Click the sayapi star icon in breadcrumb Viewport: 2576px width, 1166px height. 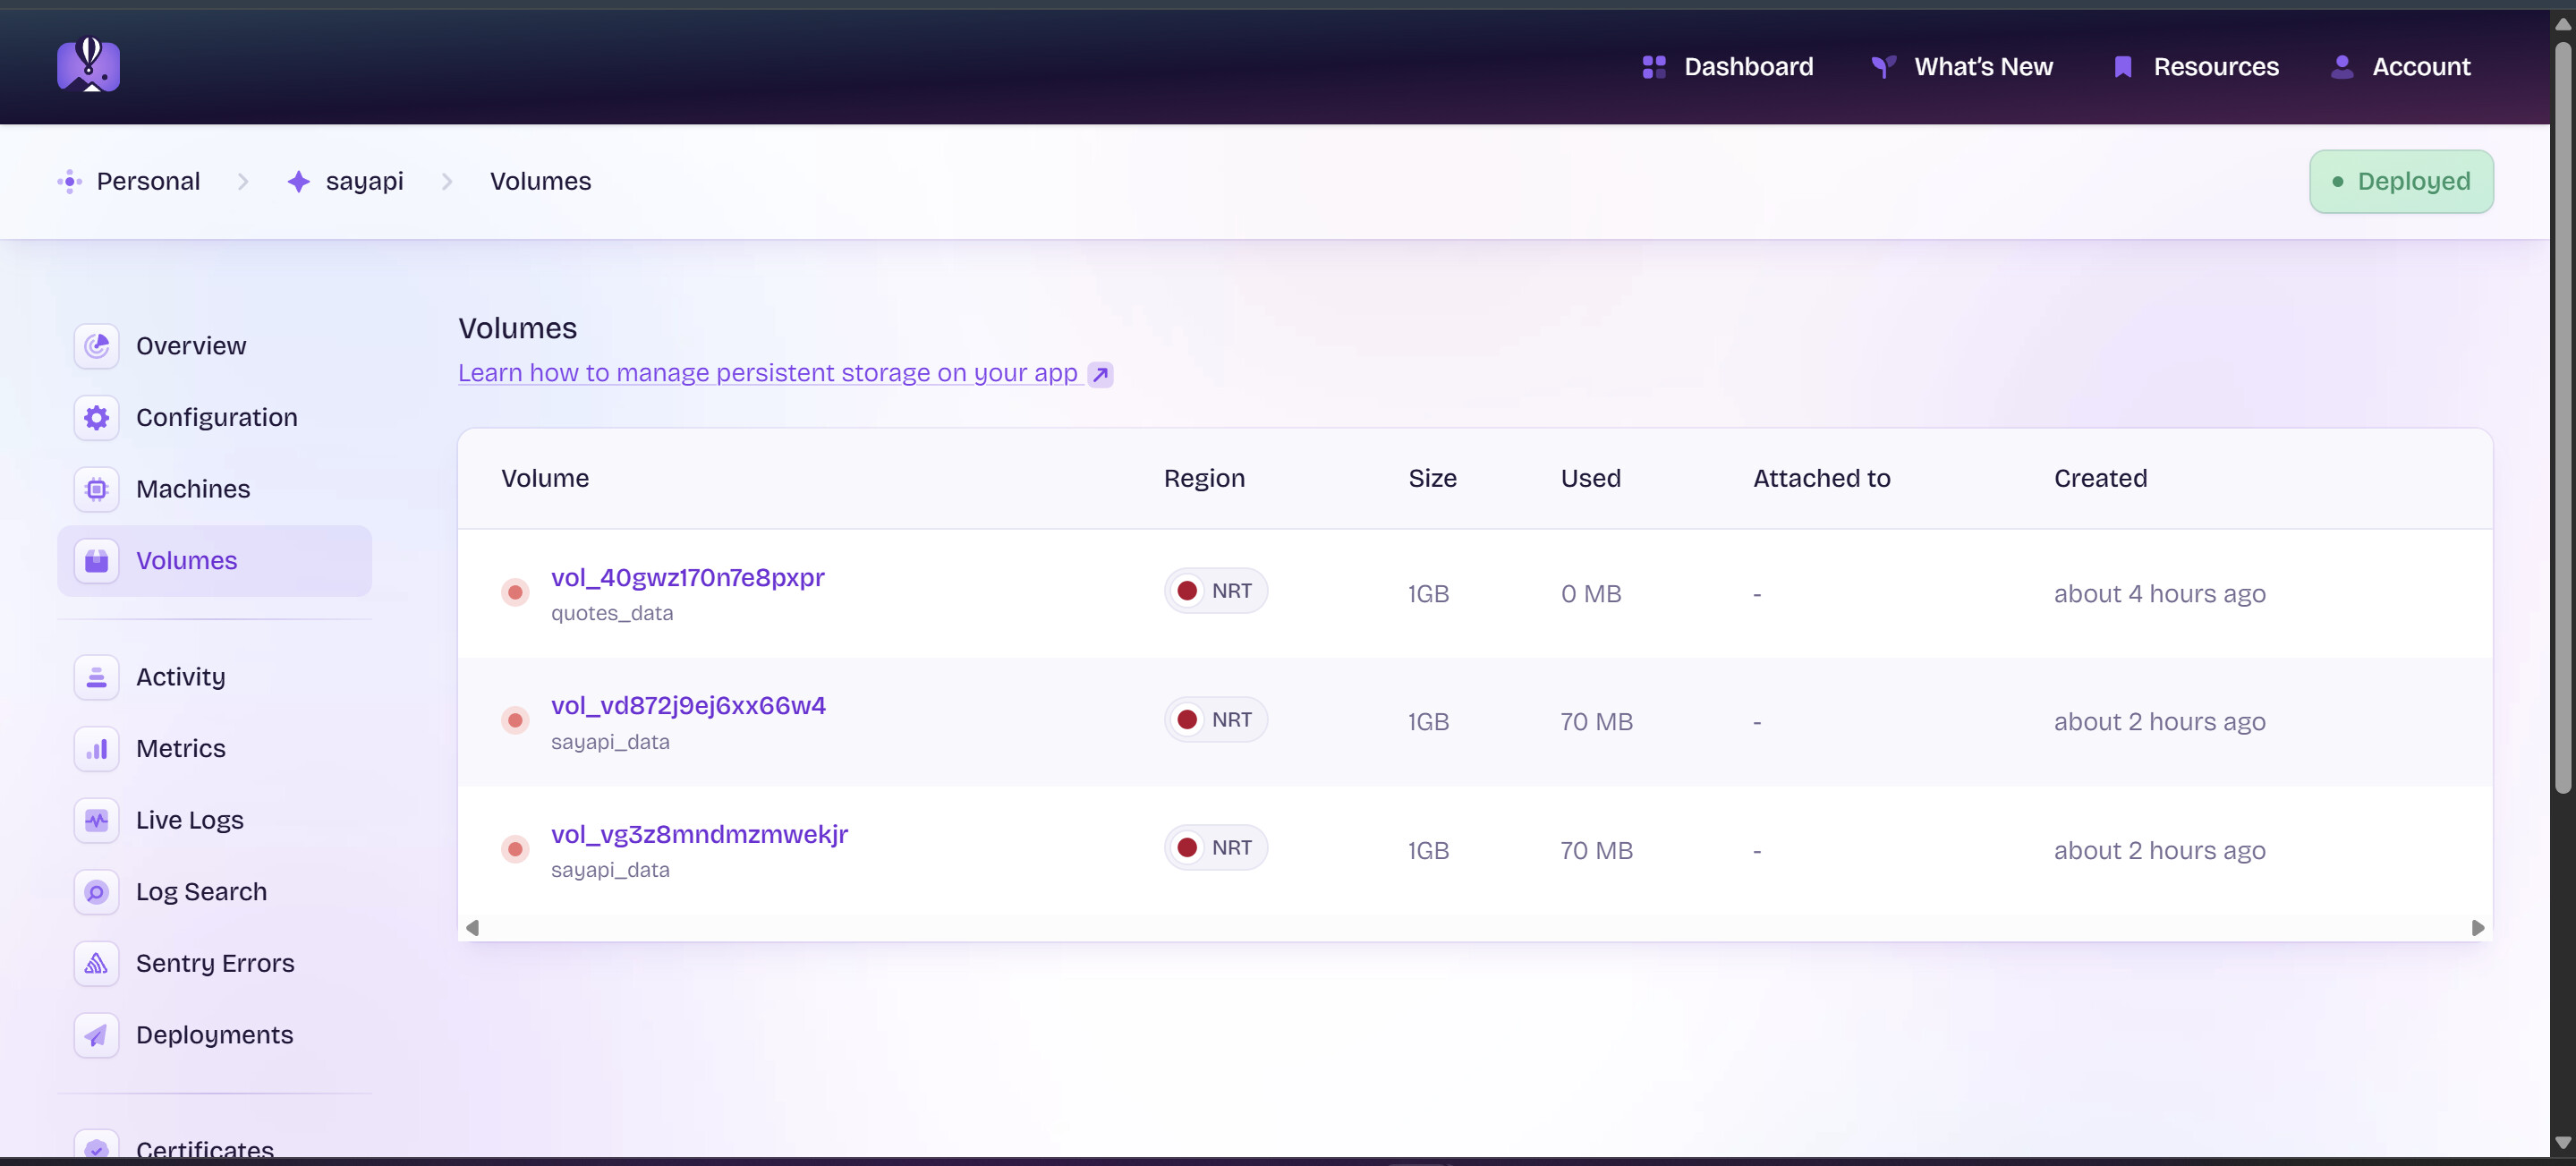[298, 181]
